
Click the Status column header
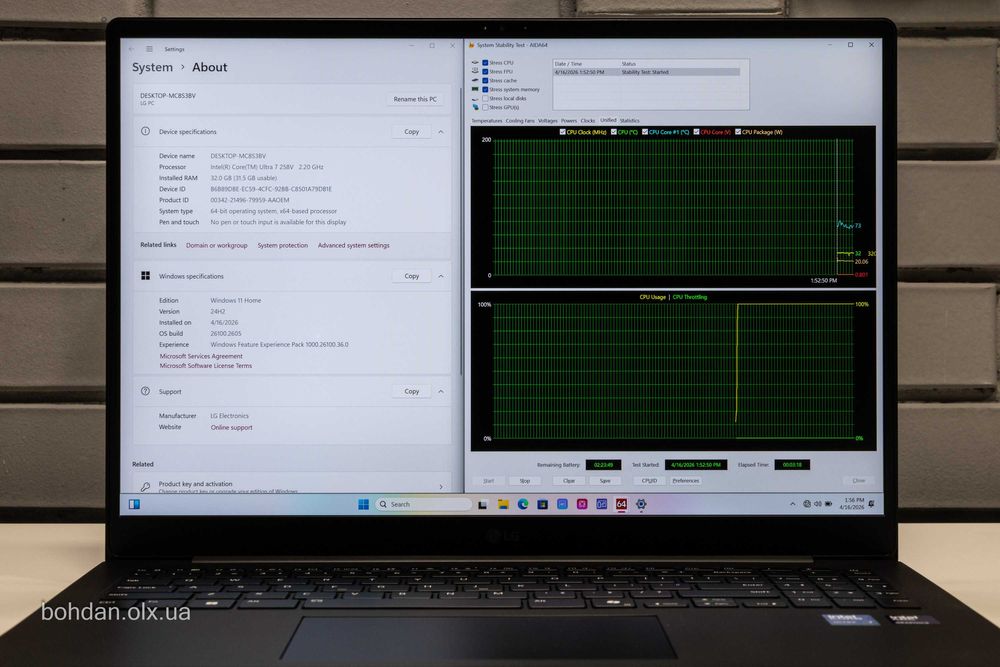680,64
